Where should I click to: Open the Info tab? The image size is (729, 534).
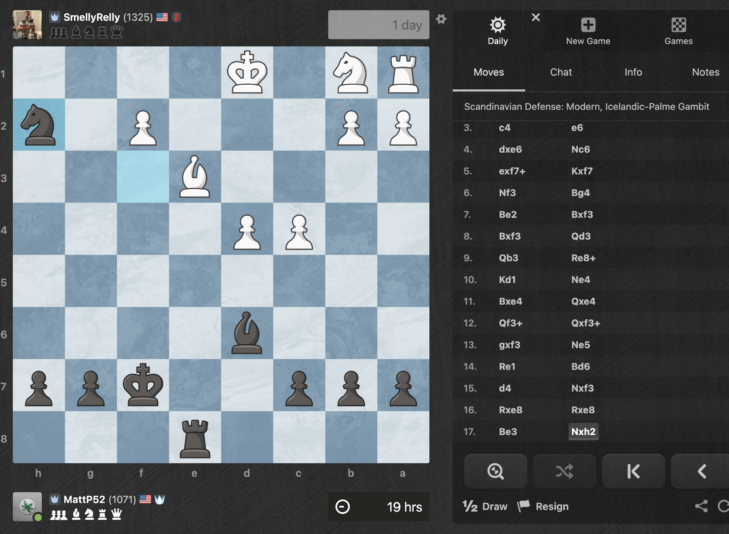tap(633, 72)
